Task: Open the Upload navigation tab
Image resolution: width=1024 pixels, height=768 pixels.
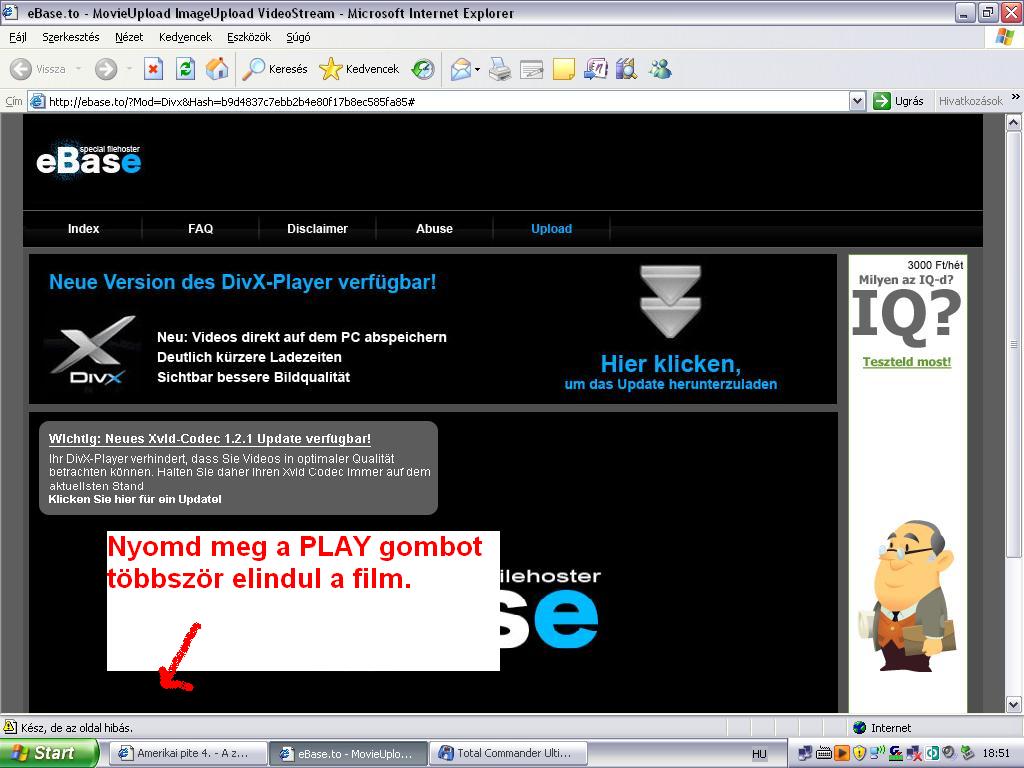Action: [x=551, y=229]
